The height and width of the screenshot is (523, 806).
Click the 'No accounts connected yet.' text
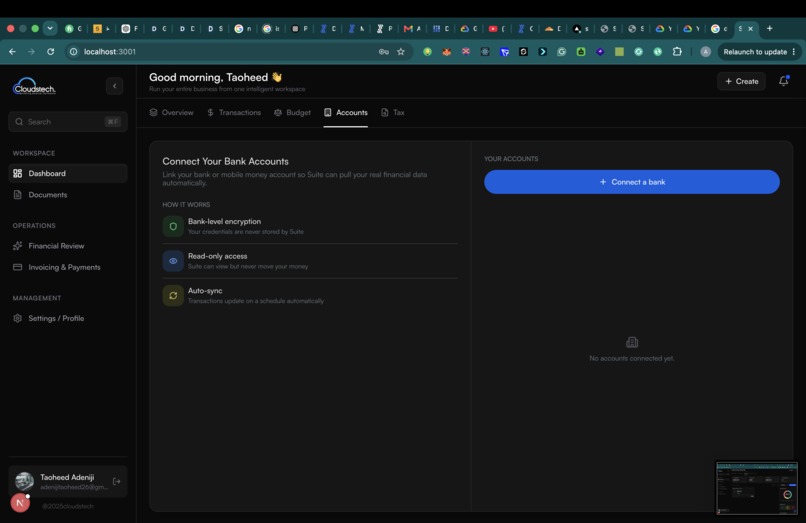pyautogui.click(x=632, y=358)
